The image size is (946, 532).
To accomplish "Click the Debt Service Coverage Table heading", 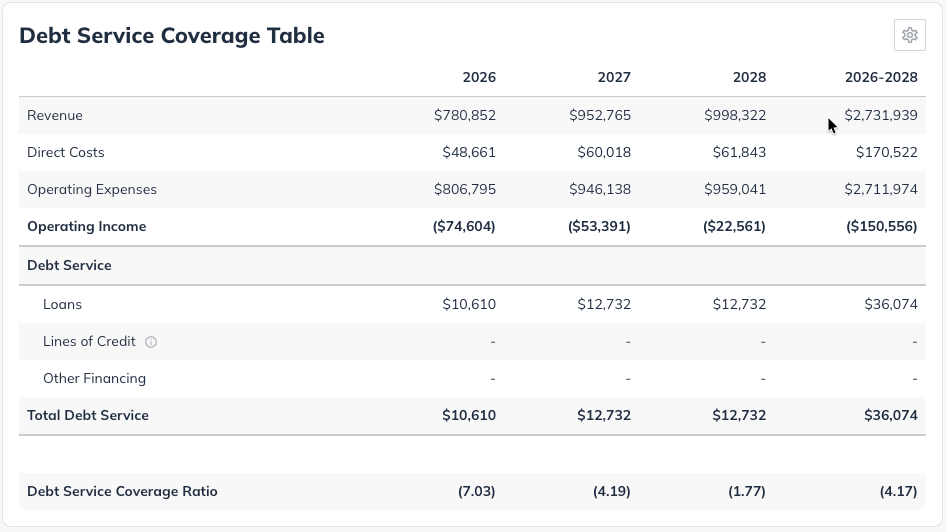I will 172,36.
